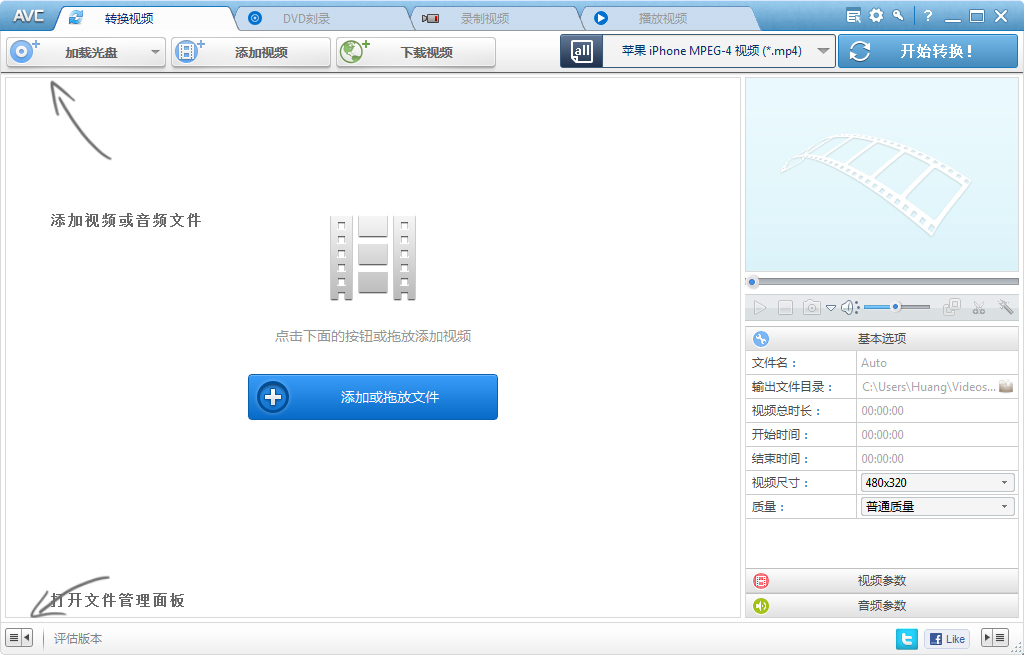Browse output folder via folder icon
Viewport: 1024px width, 655px height.
pos(1006,386)
